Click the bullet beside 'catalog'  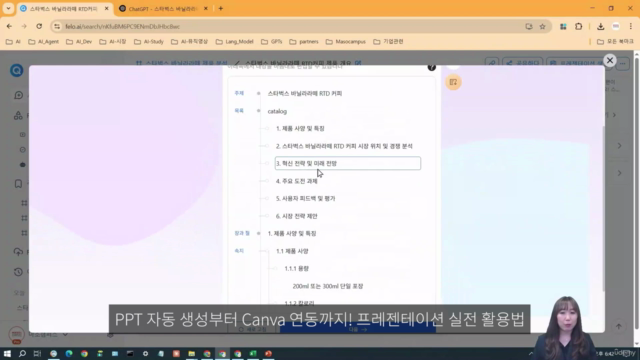click(x=258, y=111)
